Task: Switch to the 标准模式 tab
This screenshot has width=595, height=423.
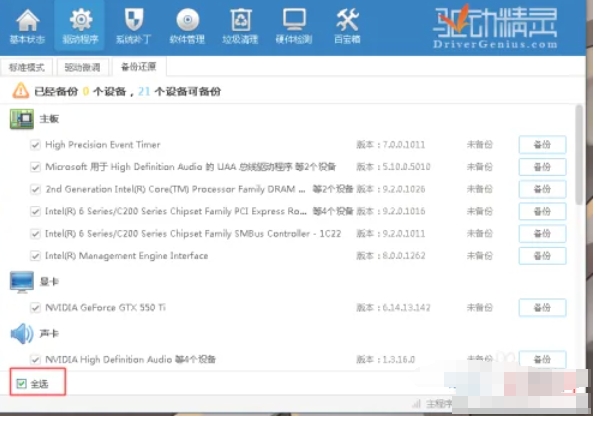Action: pyautogui.click(x=27, y=68)
